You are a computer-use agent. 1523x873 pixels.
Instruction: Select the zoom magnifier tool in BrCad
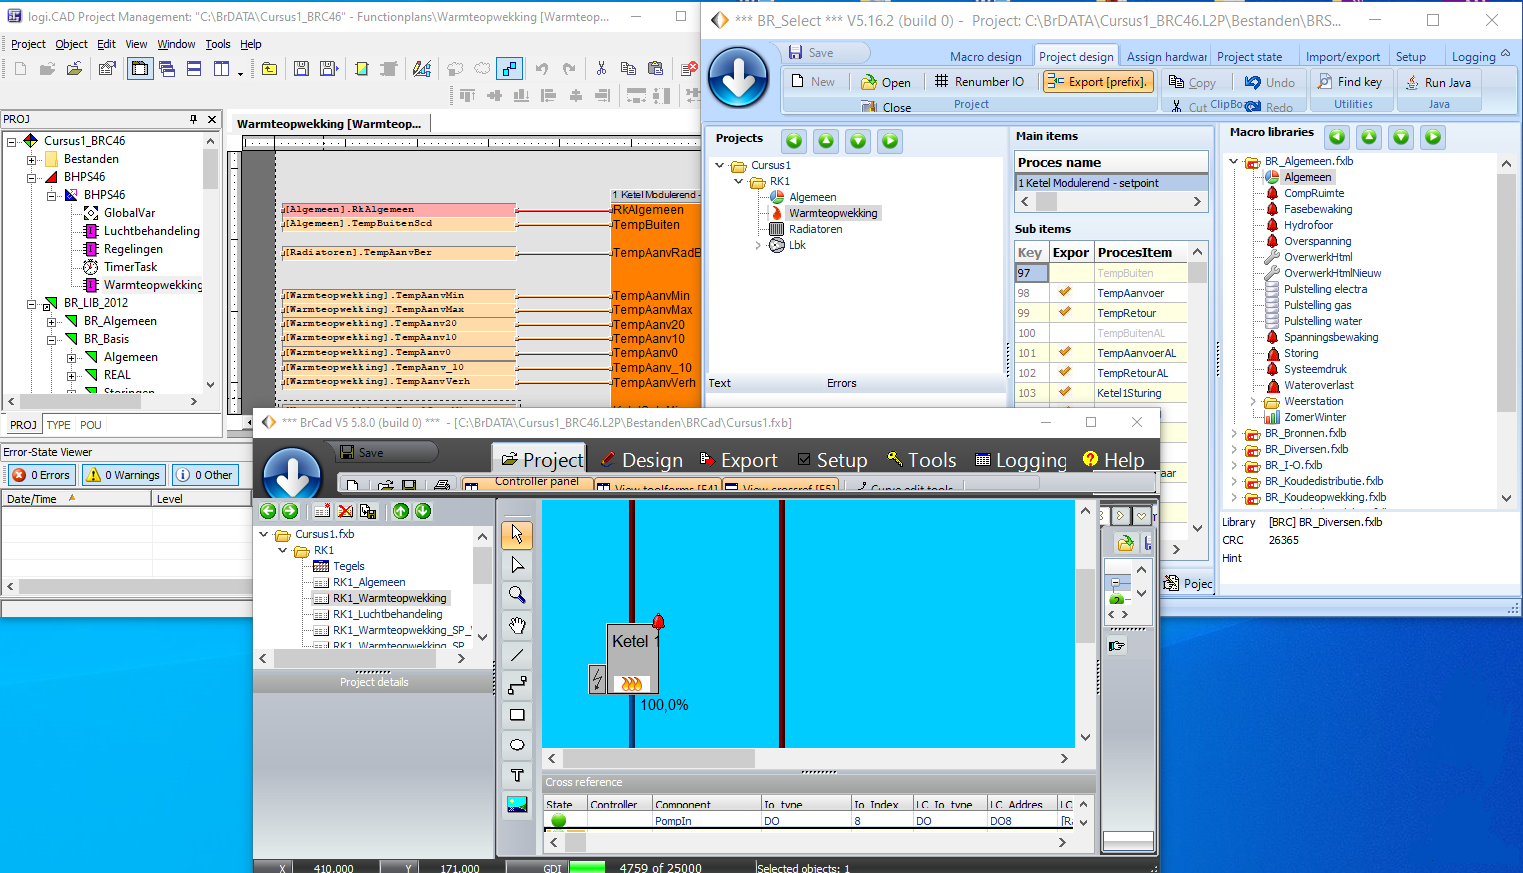[x=517, y=595]
